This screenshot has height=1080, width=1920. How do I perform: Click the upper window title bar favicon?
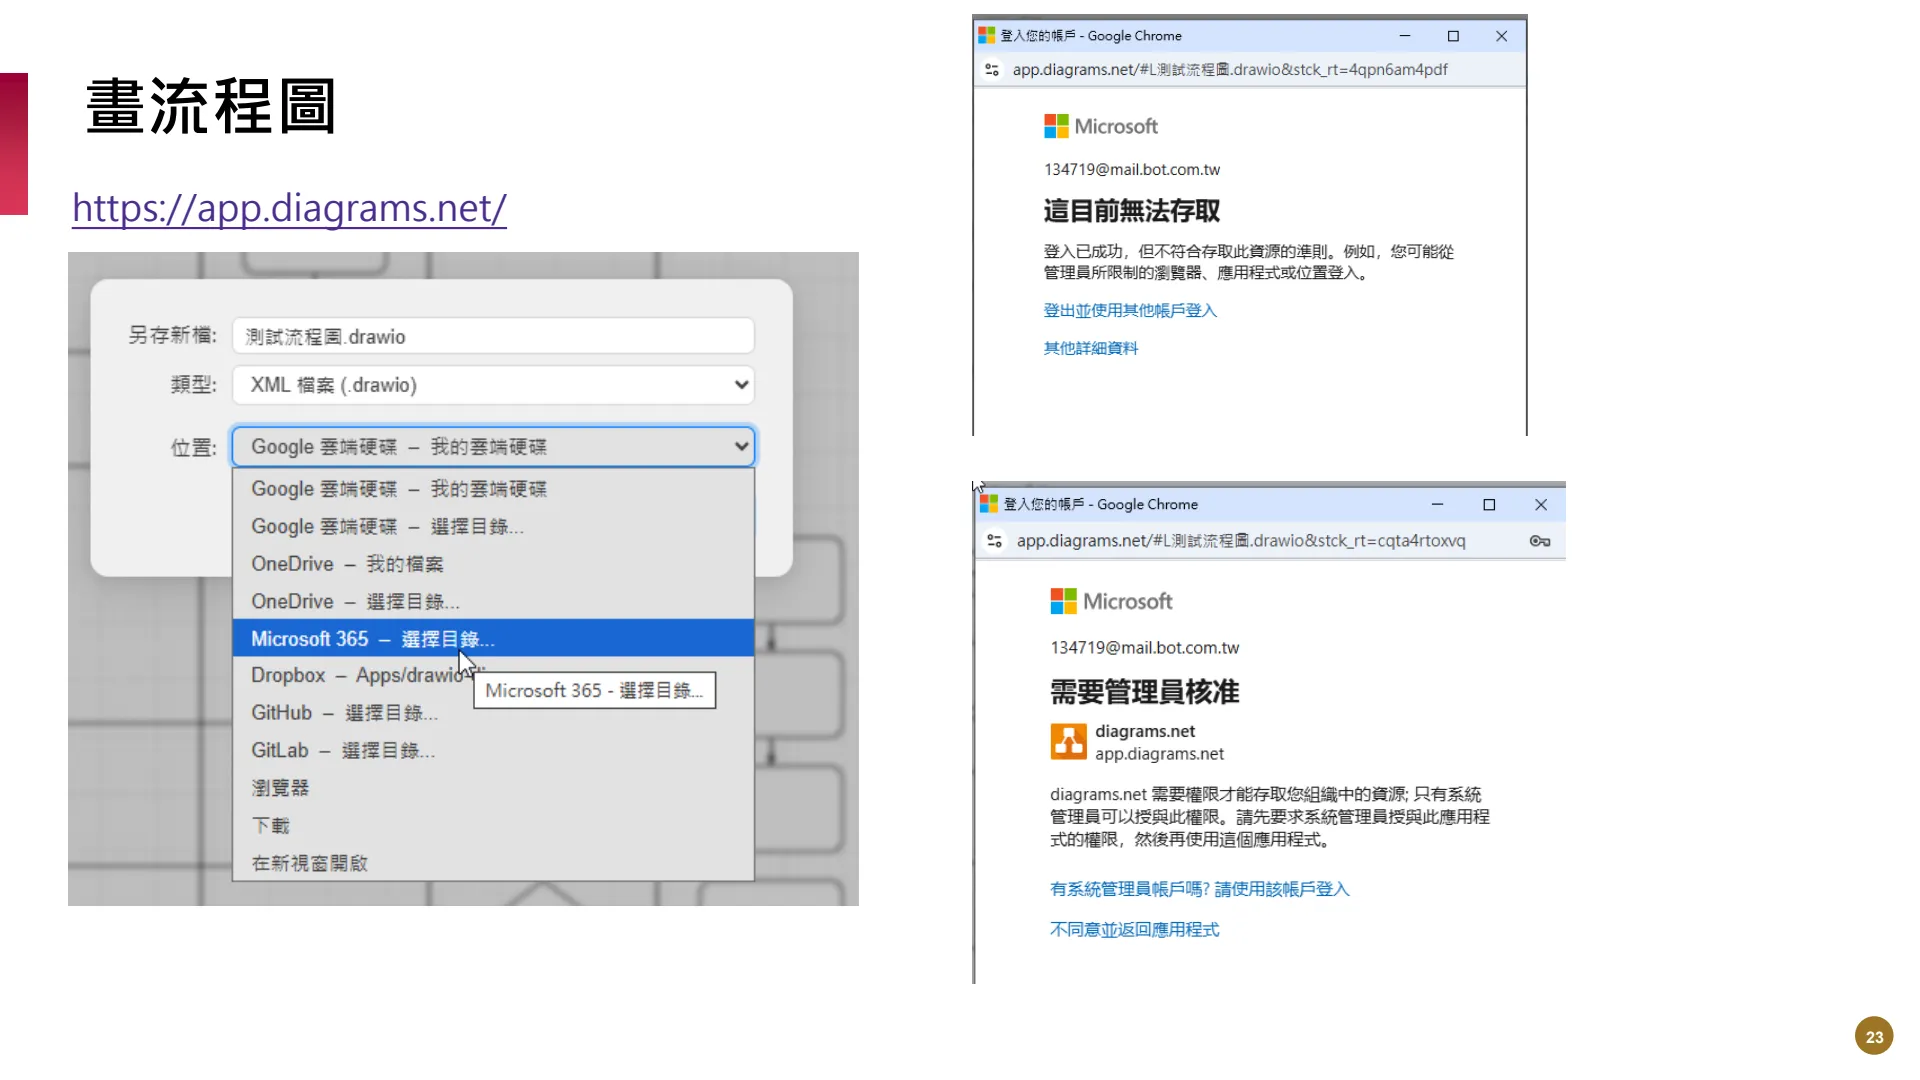[987, 36]
